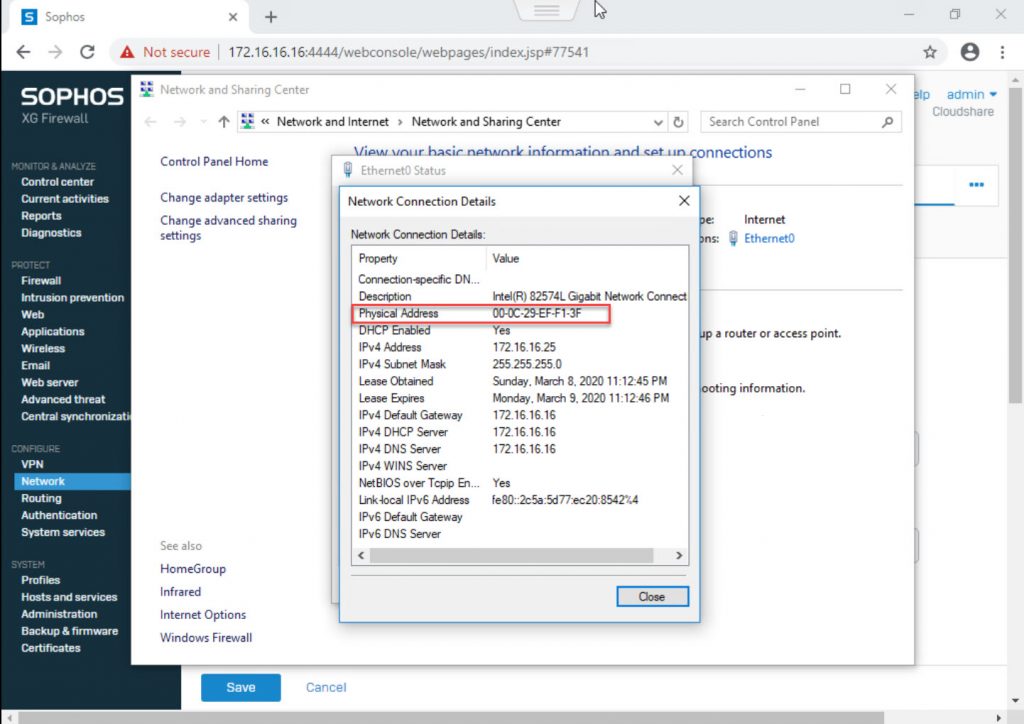Open Control Panel Home
Viewport: 1024px width, 724px height.
point(214,161)
